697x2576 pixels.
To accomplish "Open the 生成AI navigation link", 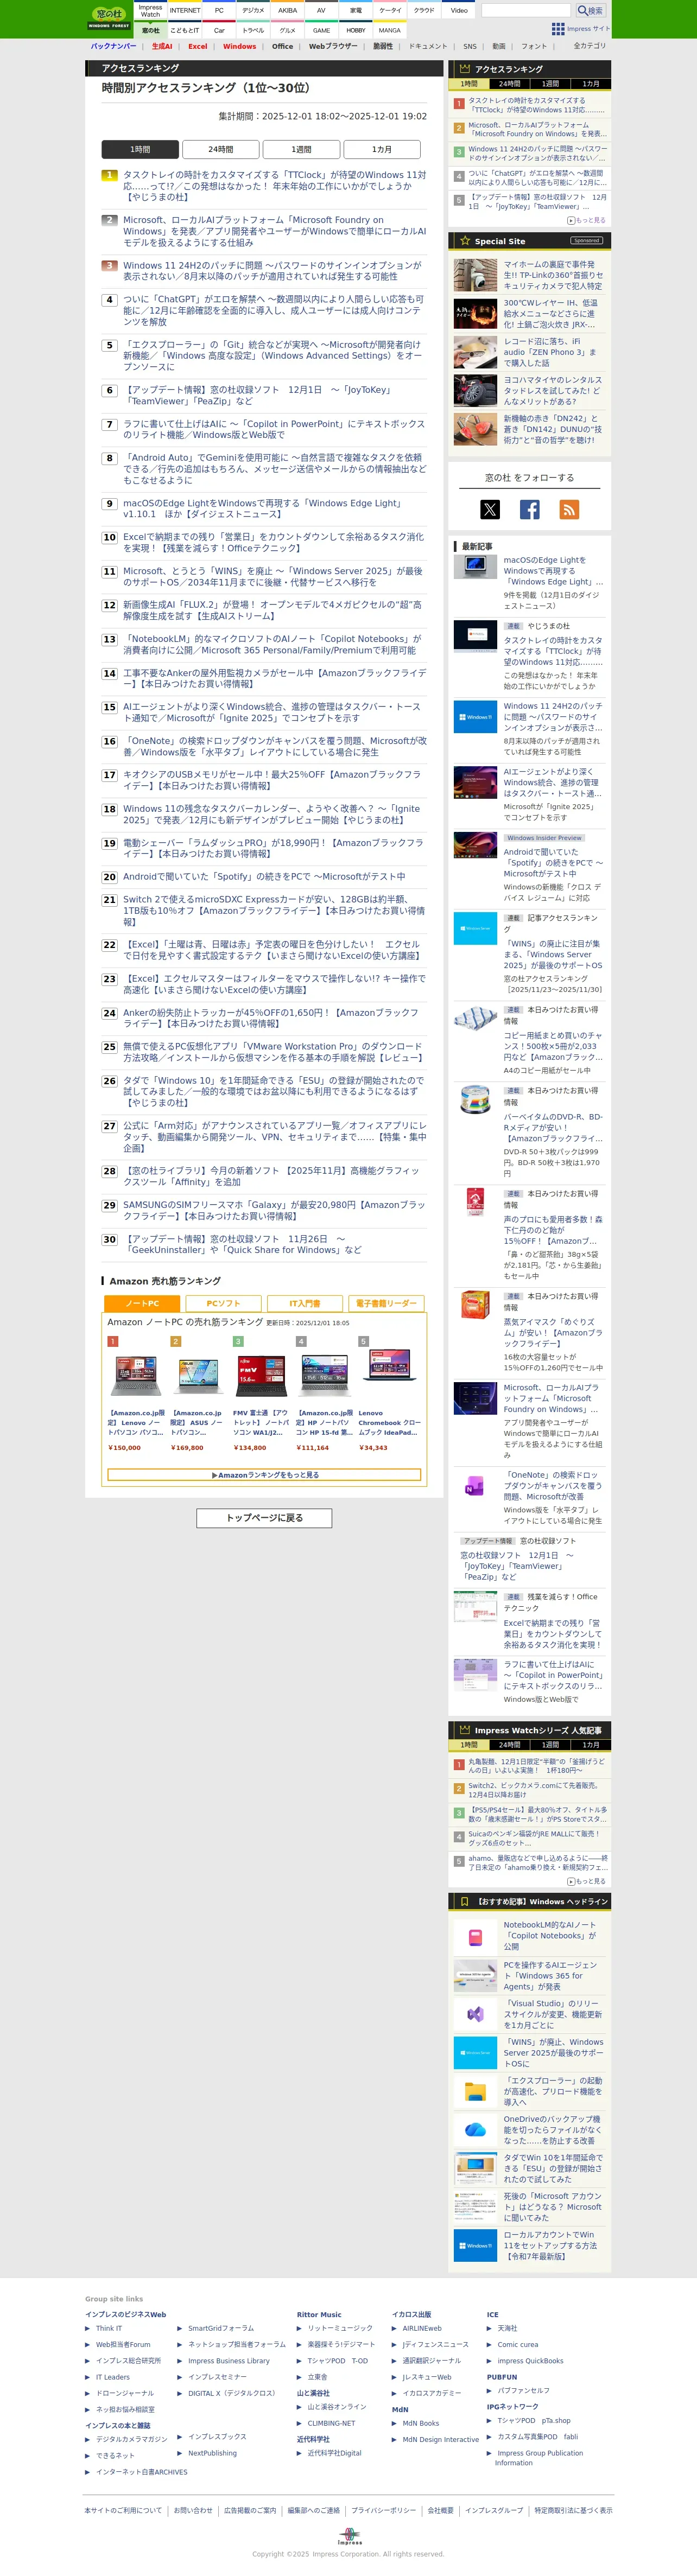I will (x=162, y=46).
